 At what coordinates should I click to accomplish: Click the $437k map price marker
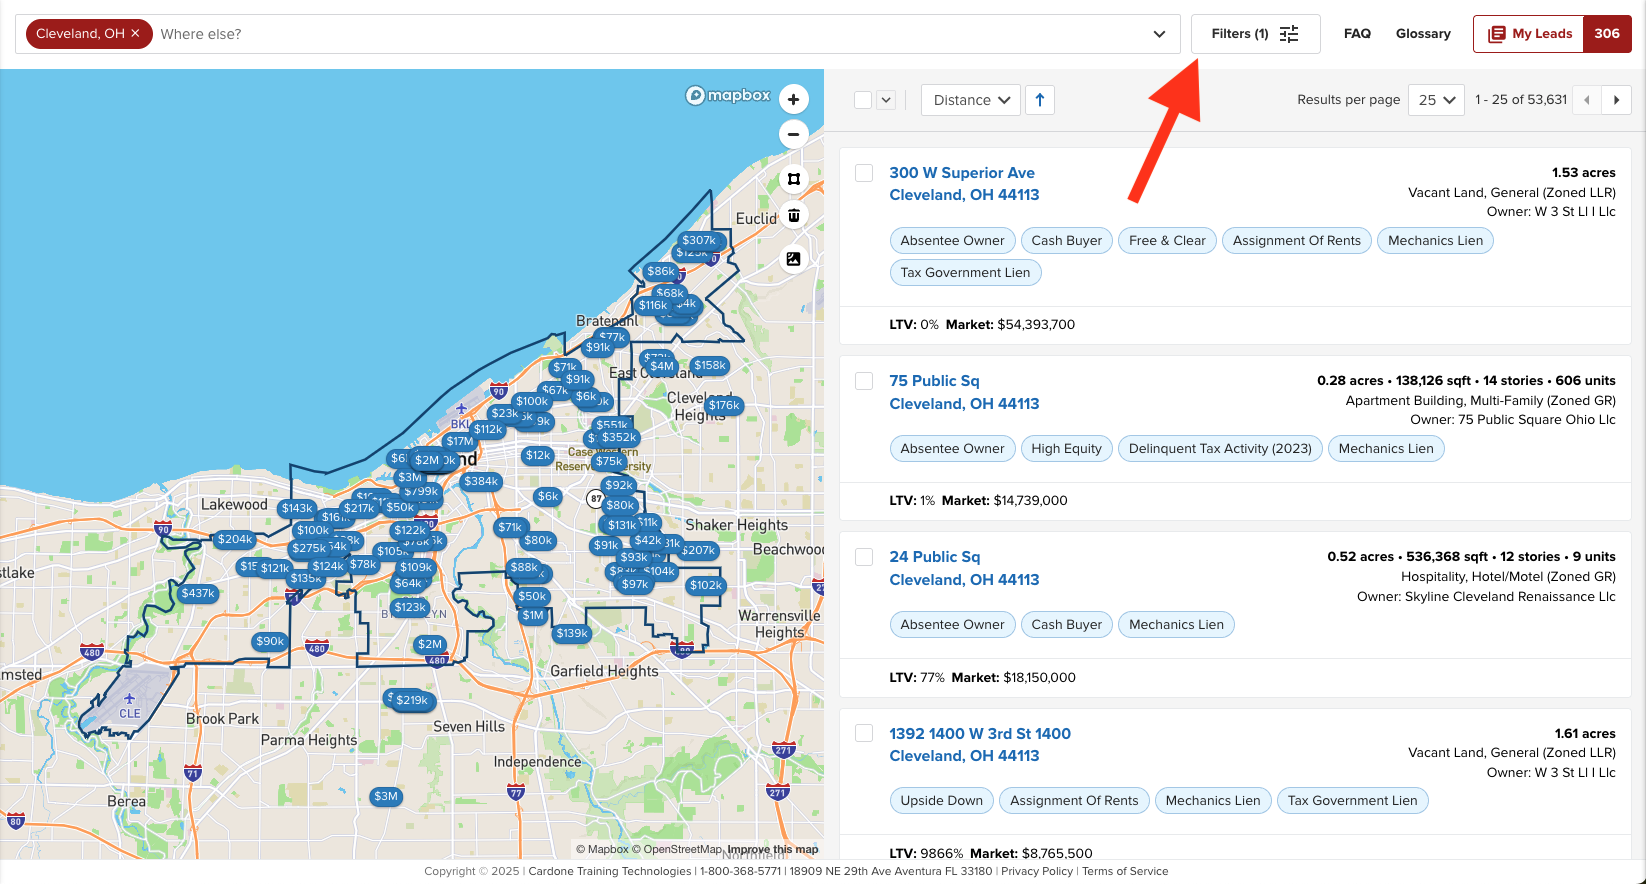coord(198,593)
